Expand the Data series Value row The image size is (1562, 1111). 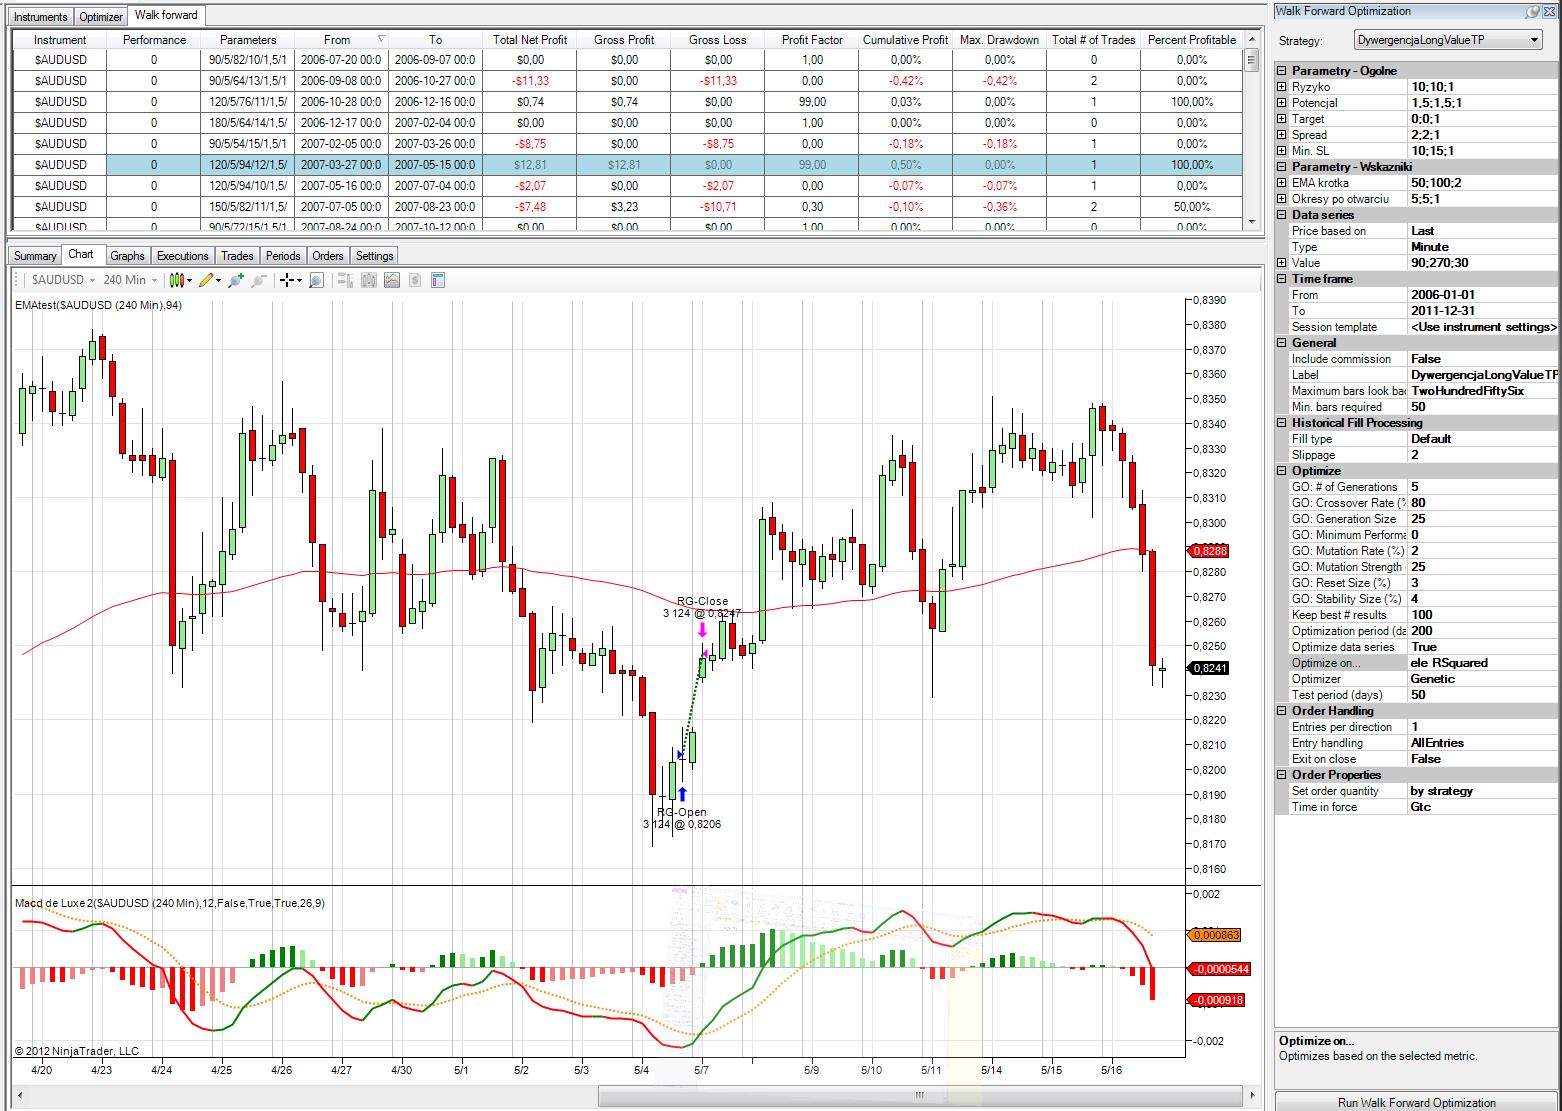pyautogui.click(x=1282, y=263)
